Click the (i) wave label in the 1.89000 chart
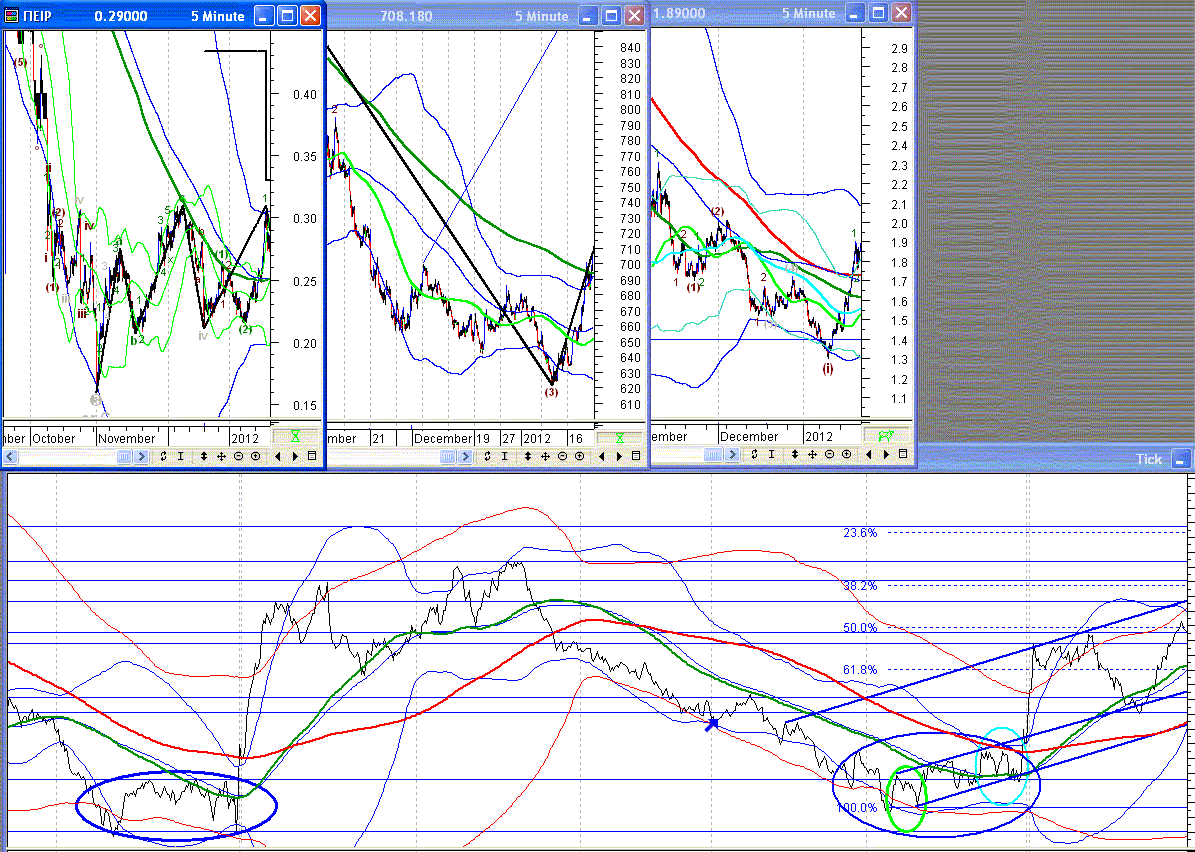This screenshot has width=1195, height=852. pos(828,369)
